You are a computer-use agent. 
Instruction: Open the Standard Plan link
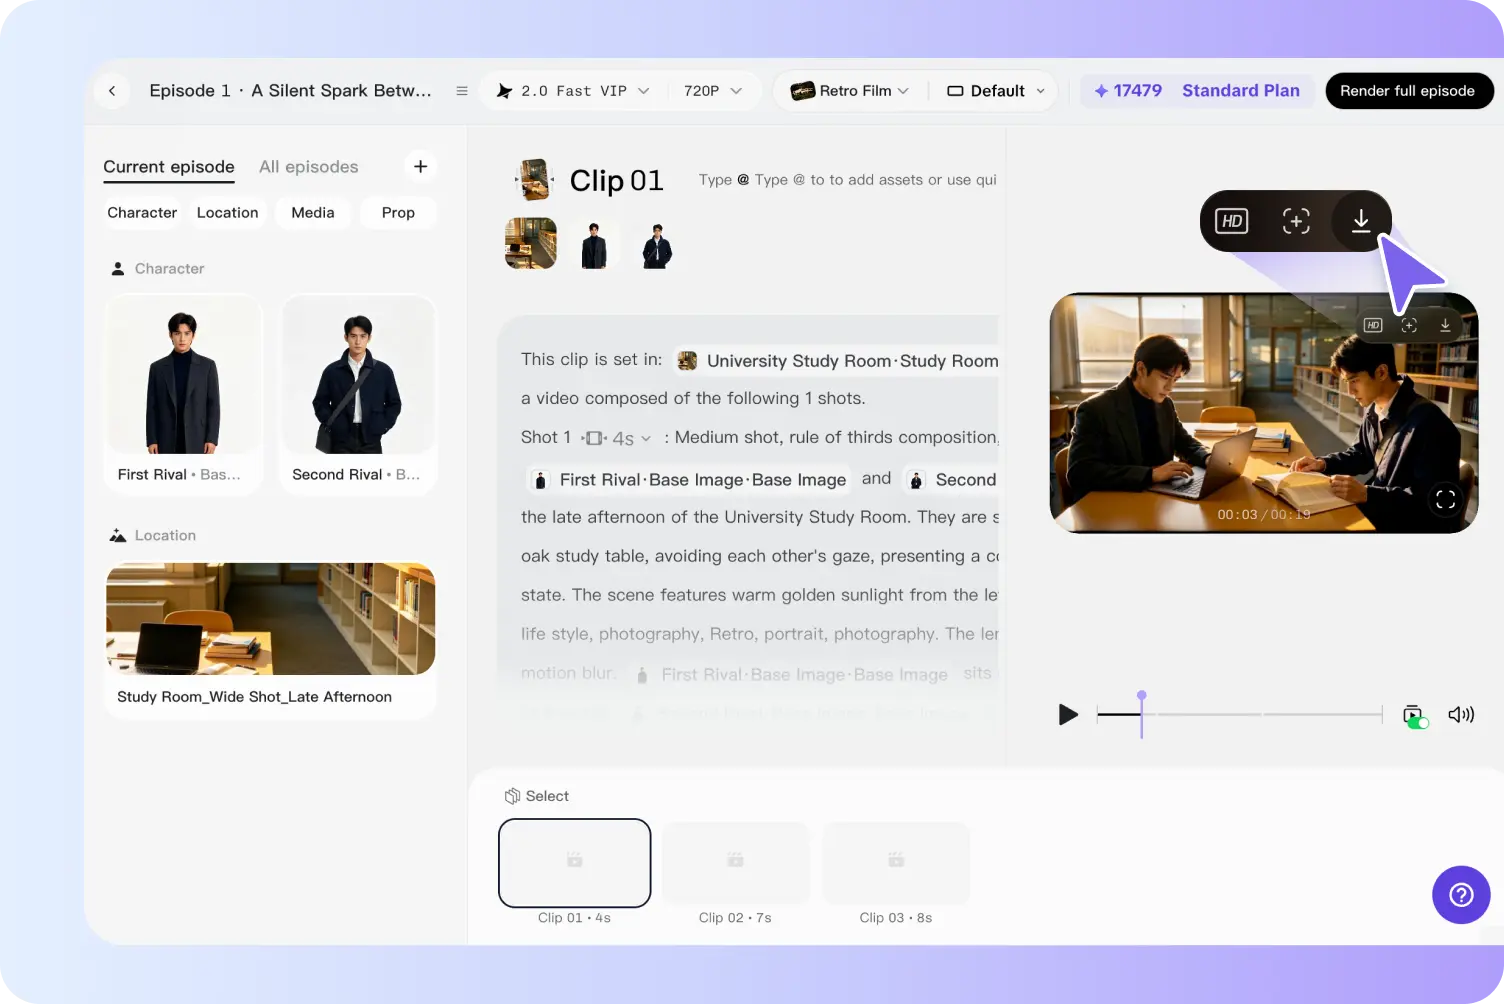pos(1241,91)
